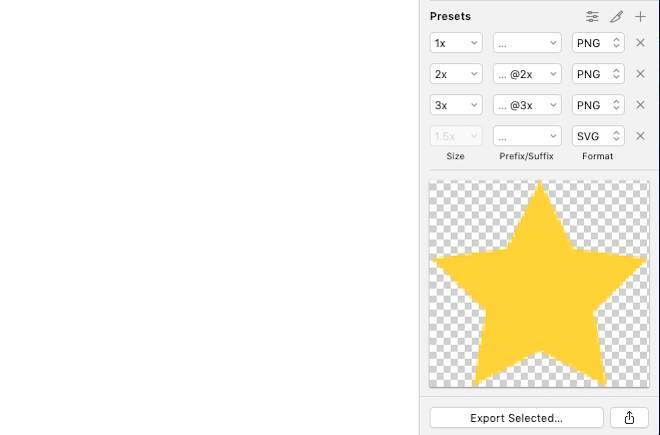Open prefix/suffix dropdown for SVG preset
The height and width of the screenshot is (435, 660).
click(x=527, y=136)
